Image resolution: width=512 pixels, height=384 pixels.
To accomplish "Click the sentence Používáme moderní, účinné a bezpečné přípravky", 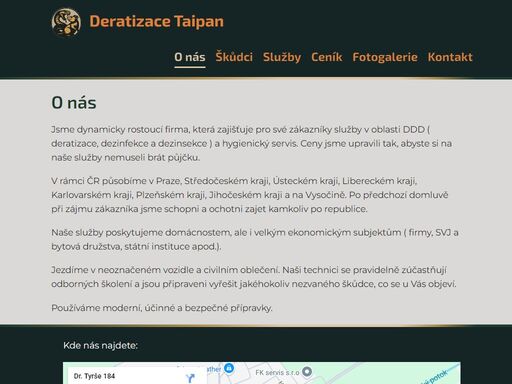I will pos(162,308).
